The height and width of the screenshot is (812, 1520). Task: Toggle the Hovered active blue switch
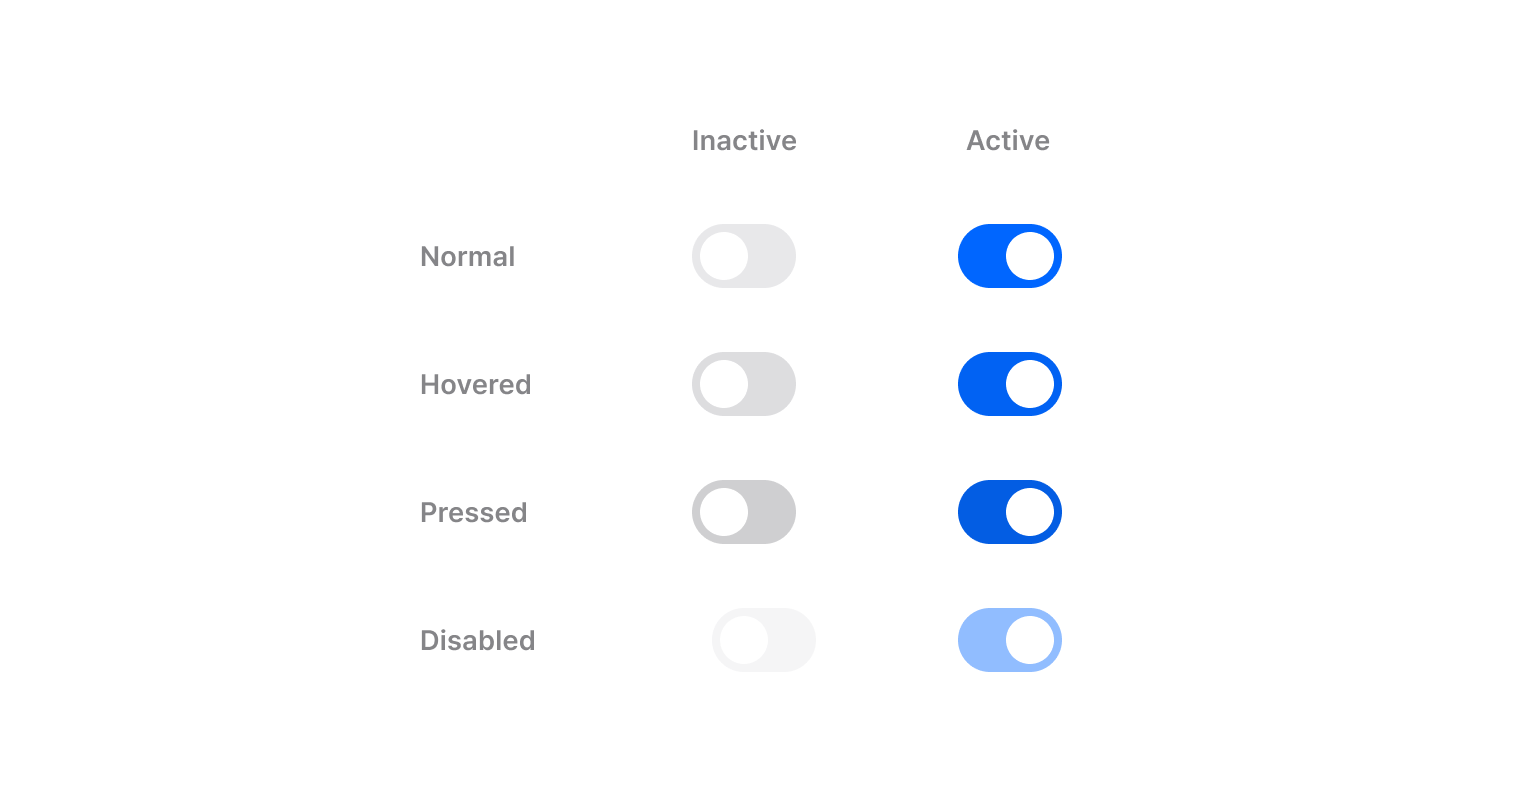tap(1010, 384)
